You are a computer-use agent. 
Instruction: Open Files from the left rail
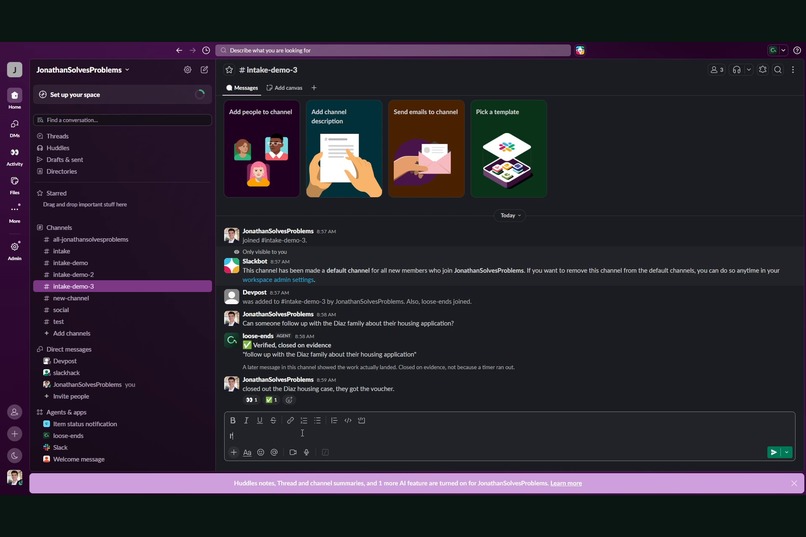[14, 185]
